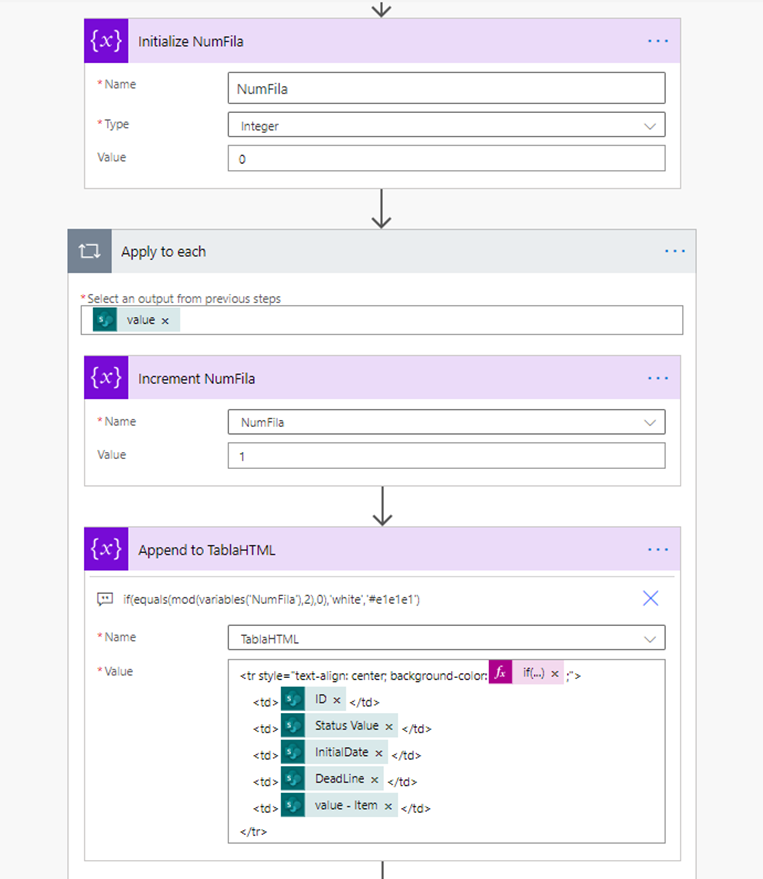Click the Initialize NumFila variable icon
The image size is (763, 879).
[106, 40]
